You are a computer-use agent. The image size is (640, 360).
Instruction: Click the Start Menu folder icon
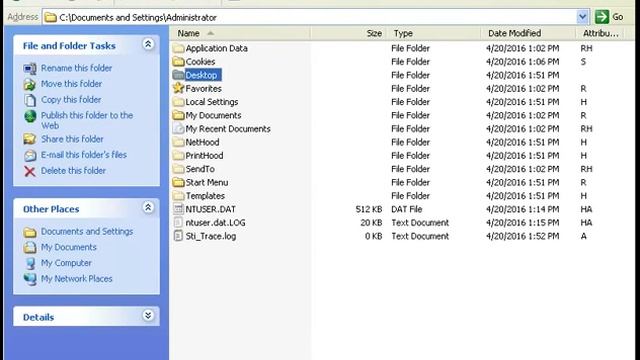point(178,182)
